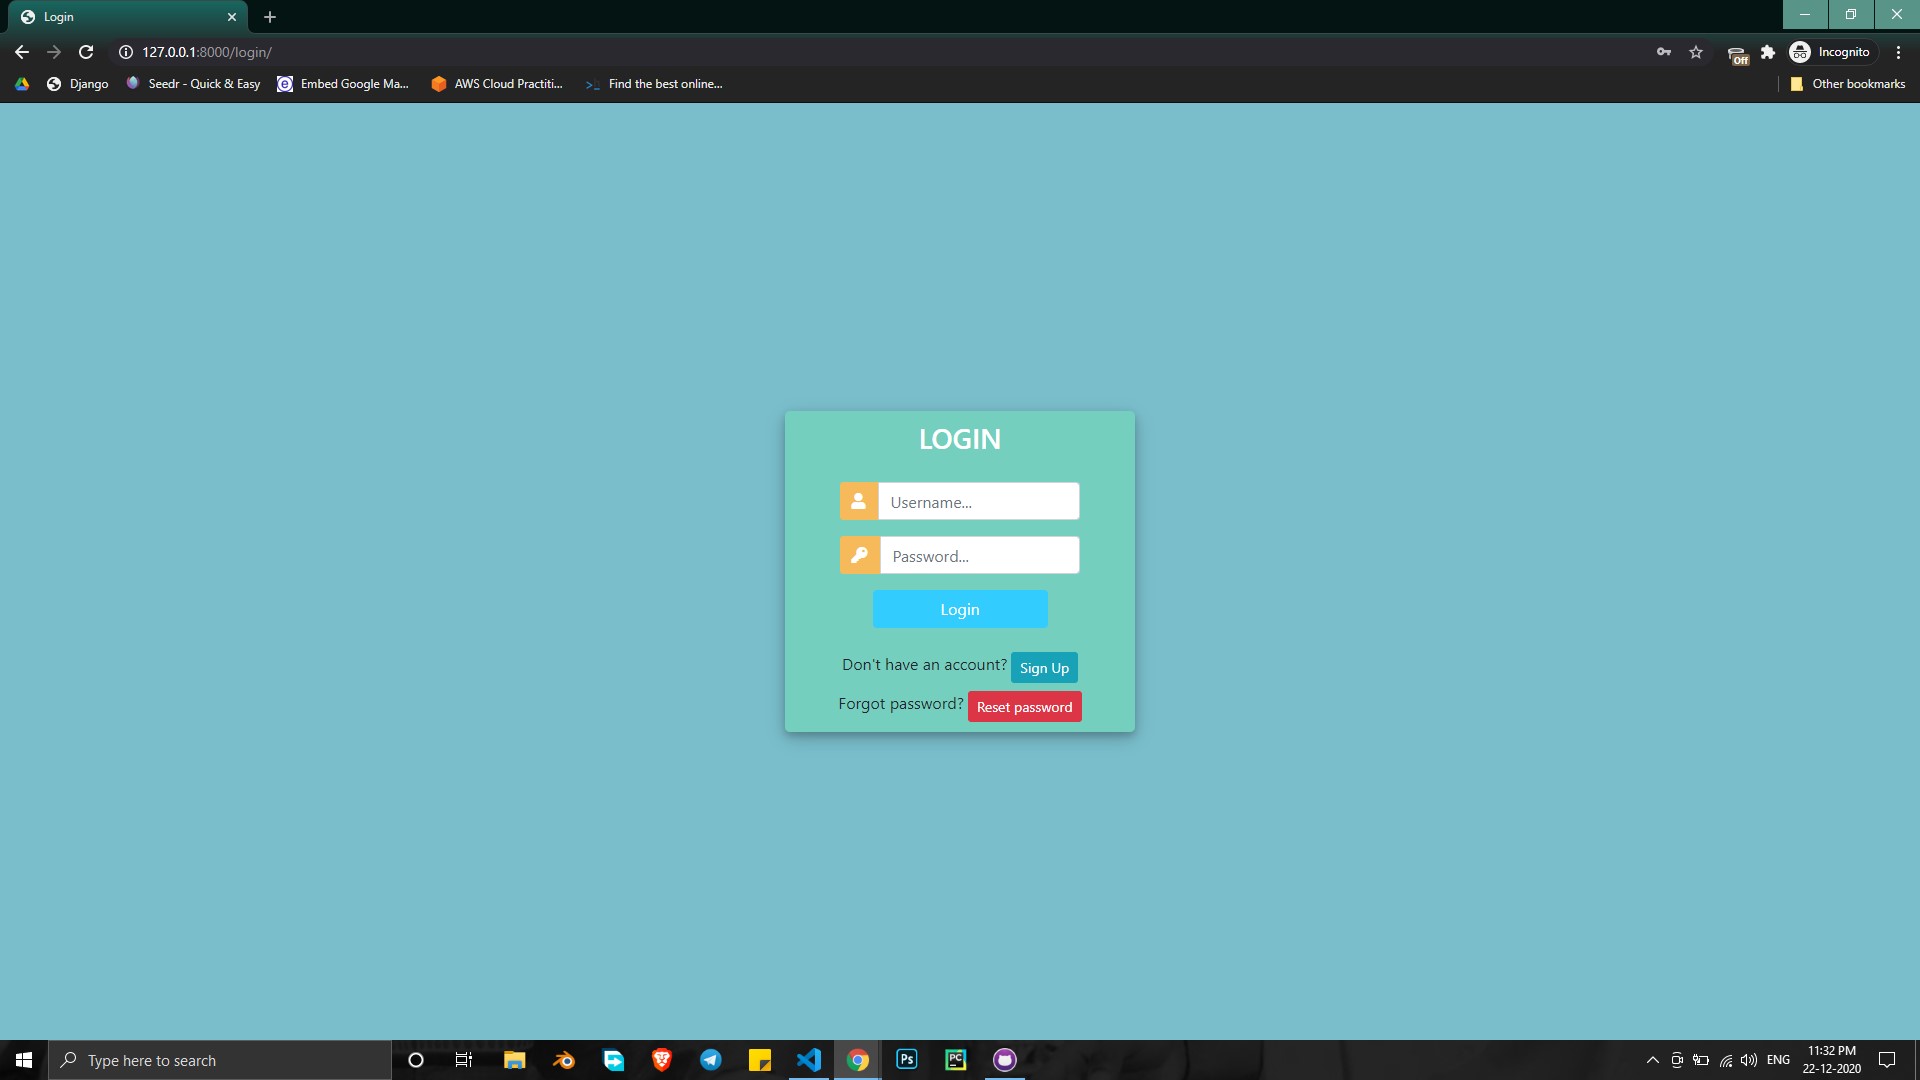Viewport: 1920px width, 1080px height.
Task: Click the Password input field
Action: (979, 555)
